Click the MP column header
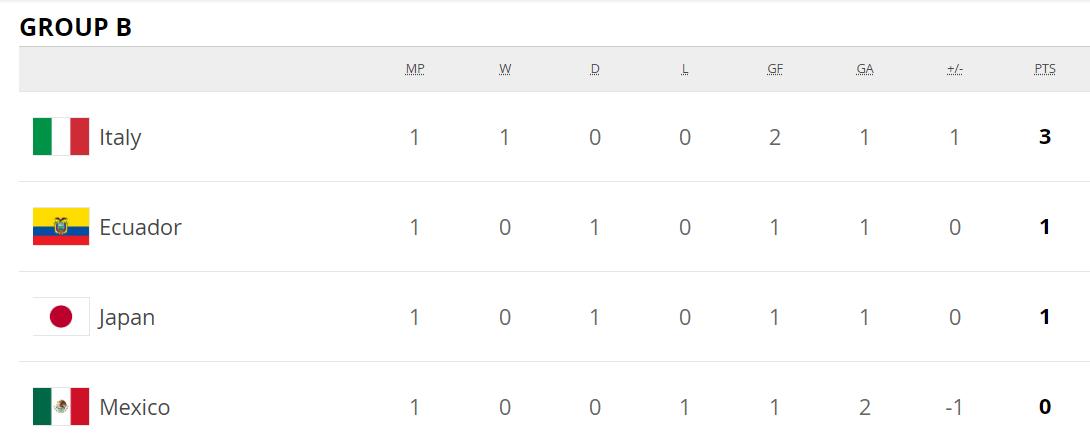Image resolution: width=1090 pixels, height=446 pixels. click(415, 69)
